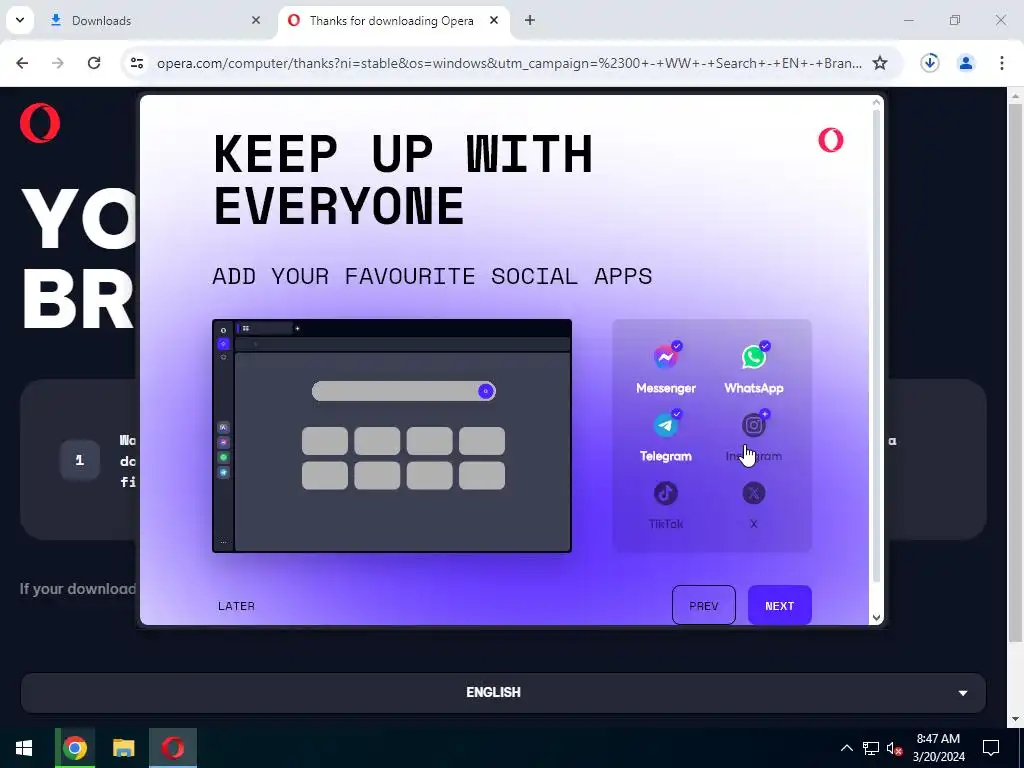The width and height of the screenshot is (1024, 768).
Task: Open the Chrome profile icon
Action: (965, 63)
